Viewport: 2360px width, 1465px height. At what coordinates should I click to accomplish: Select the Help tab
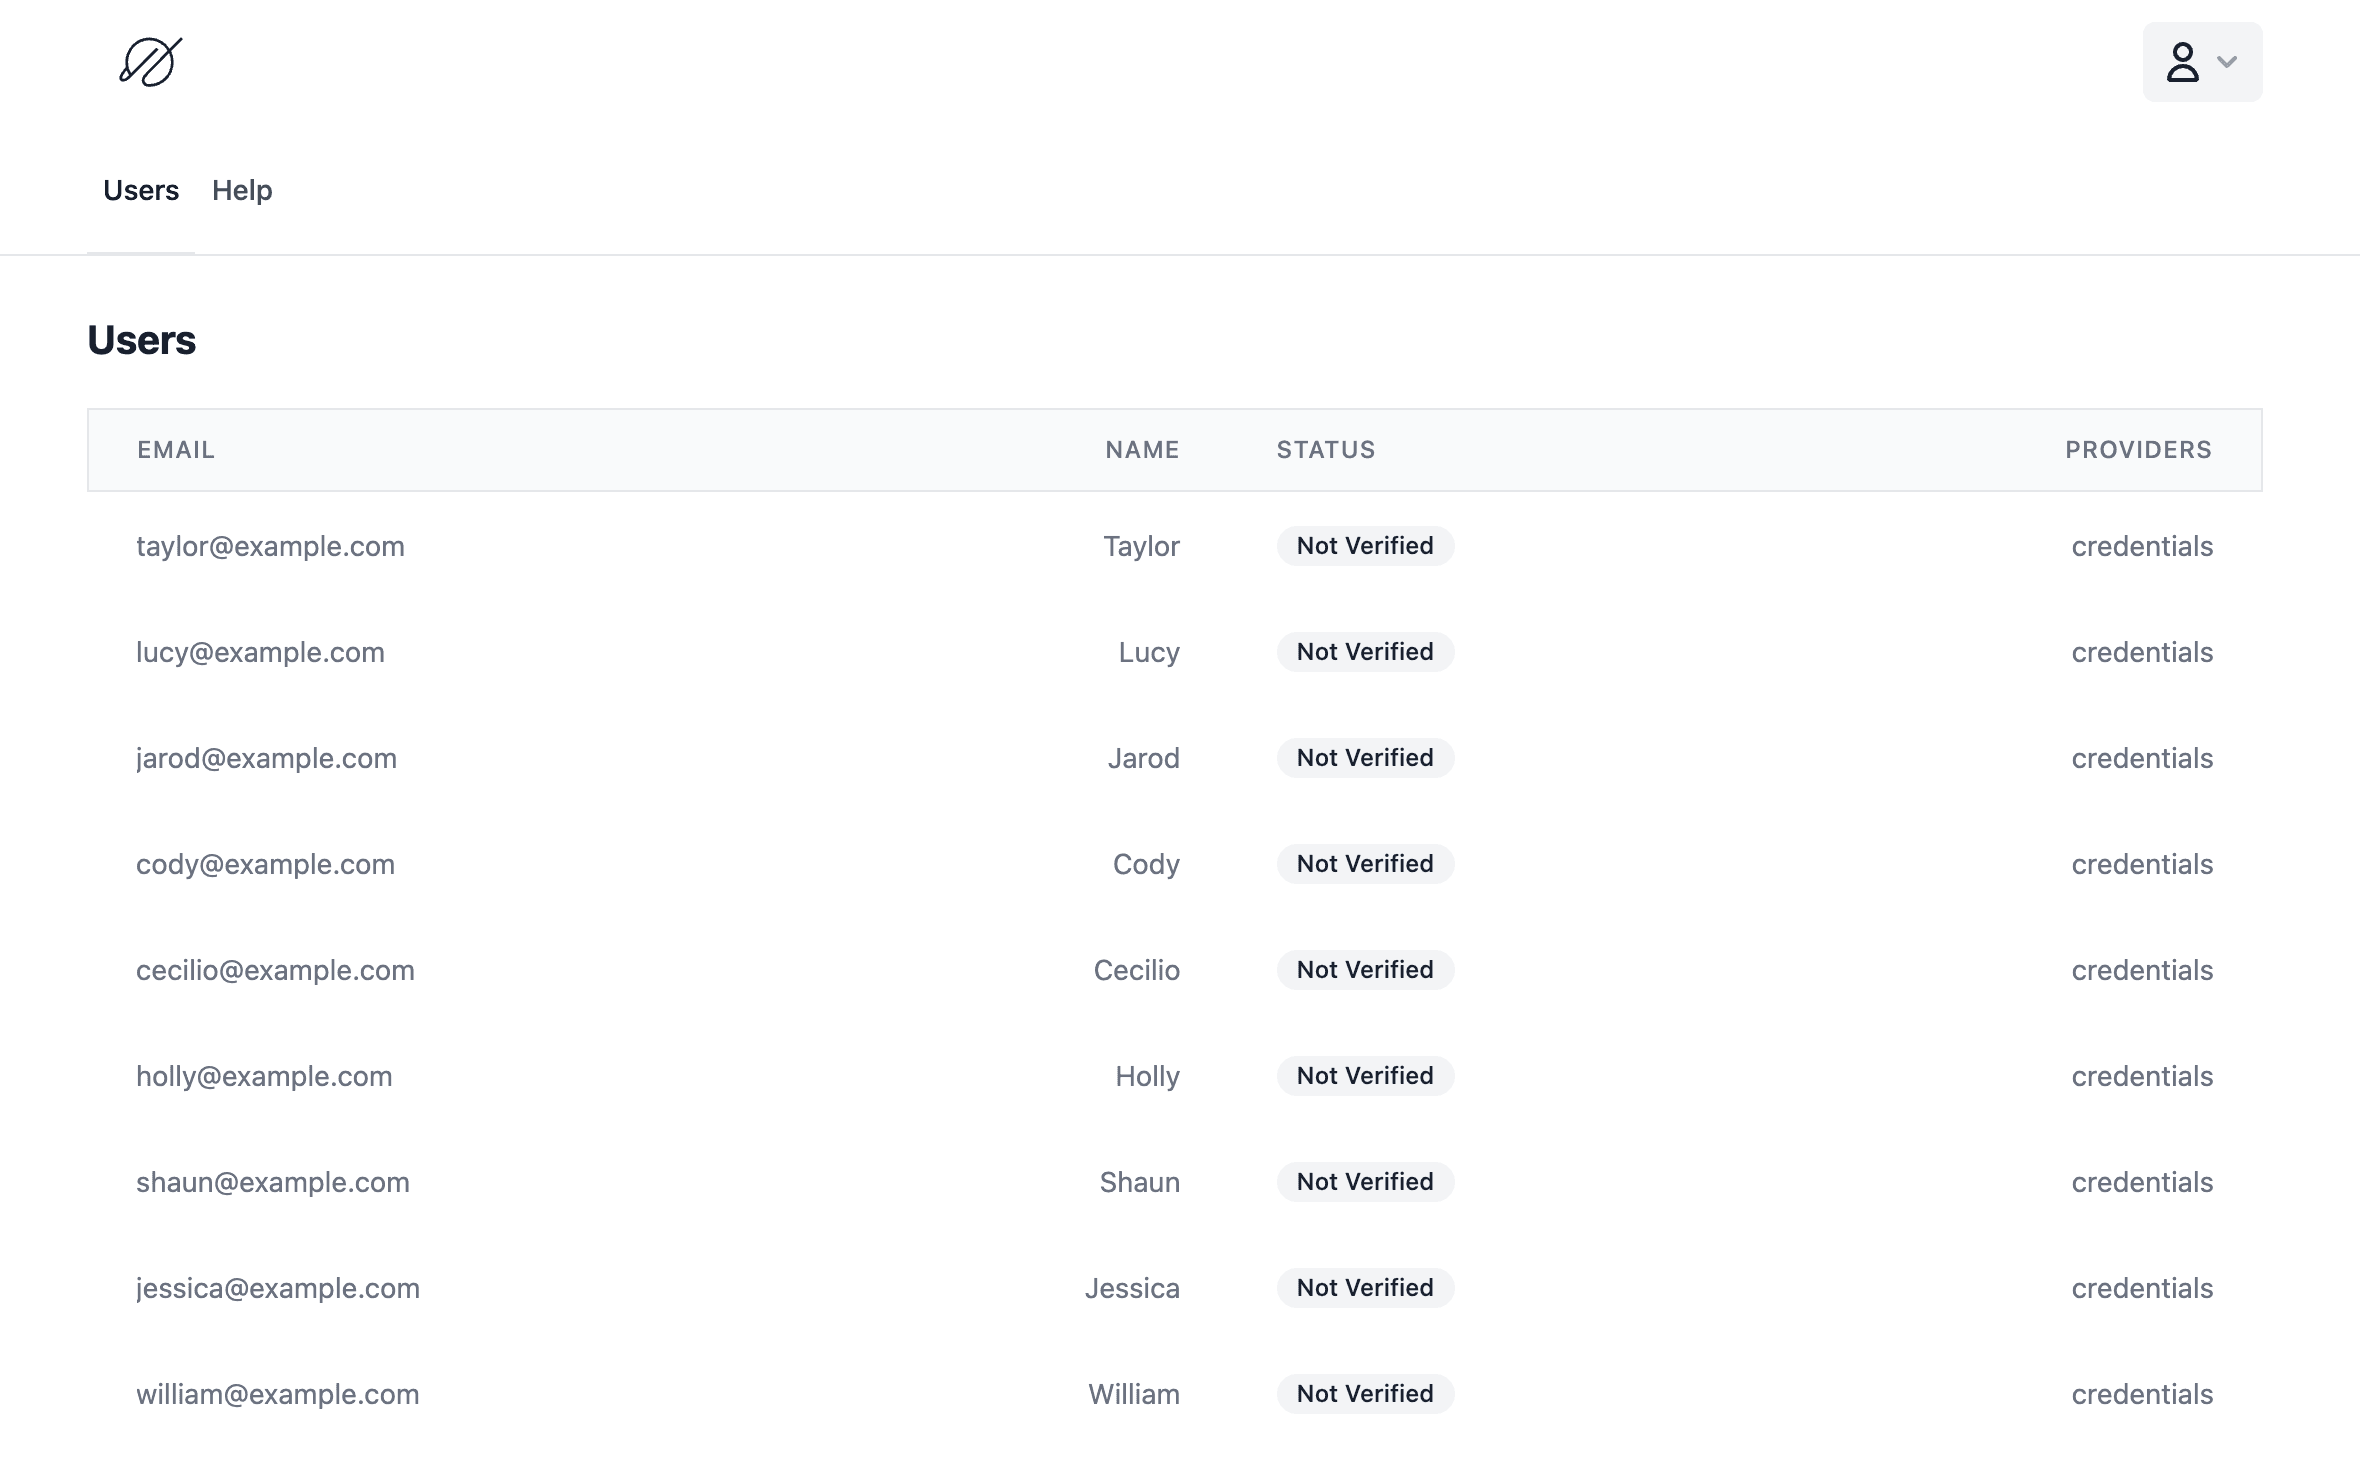(241, 189)
